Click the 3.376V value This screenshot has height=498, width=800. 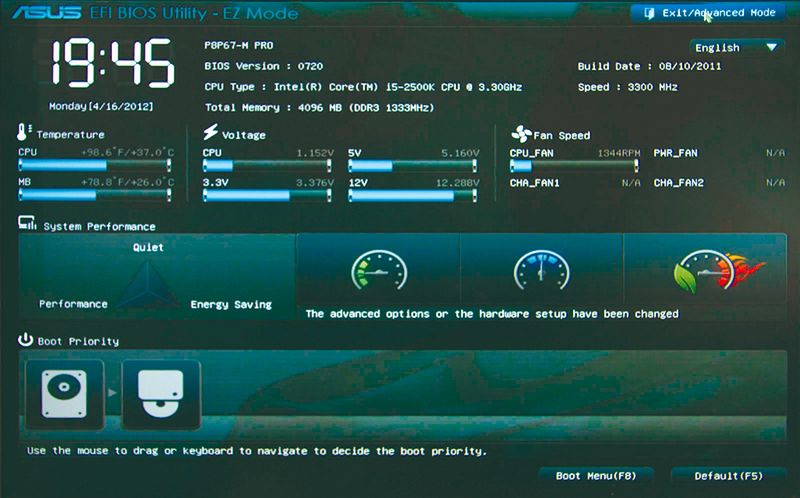point(315,182)
